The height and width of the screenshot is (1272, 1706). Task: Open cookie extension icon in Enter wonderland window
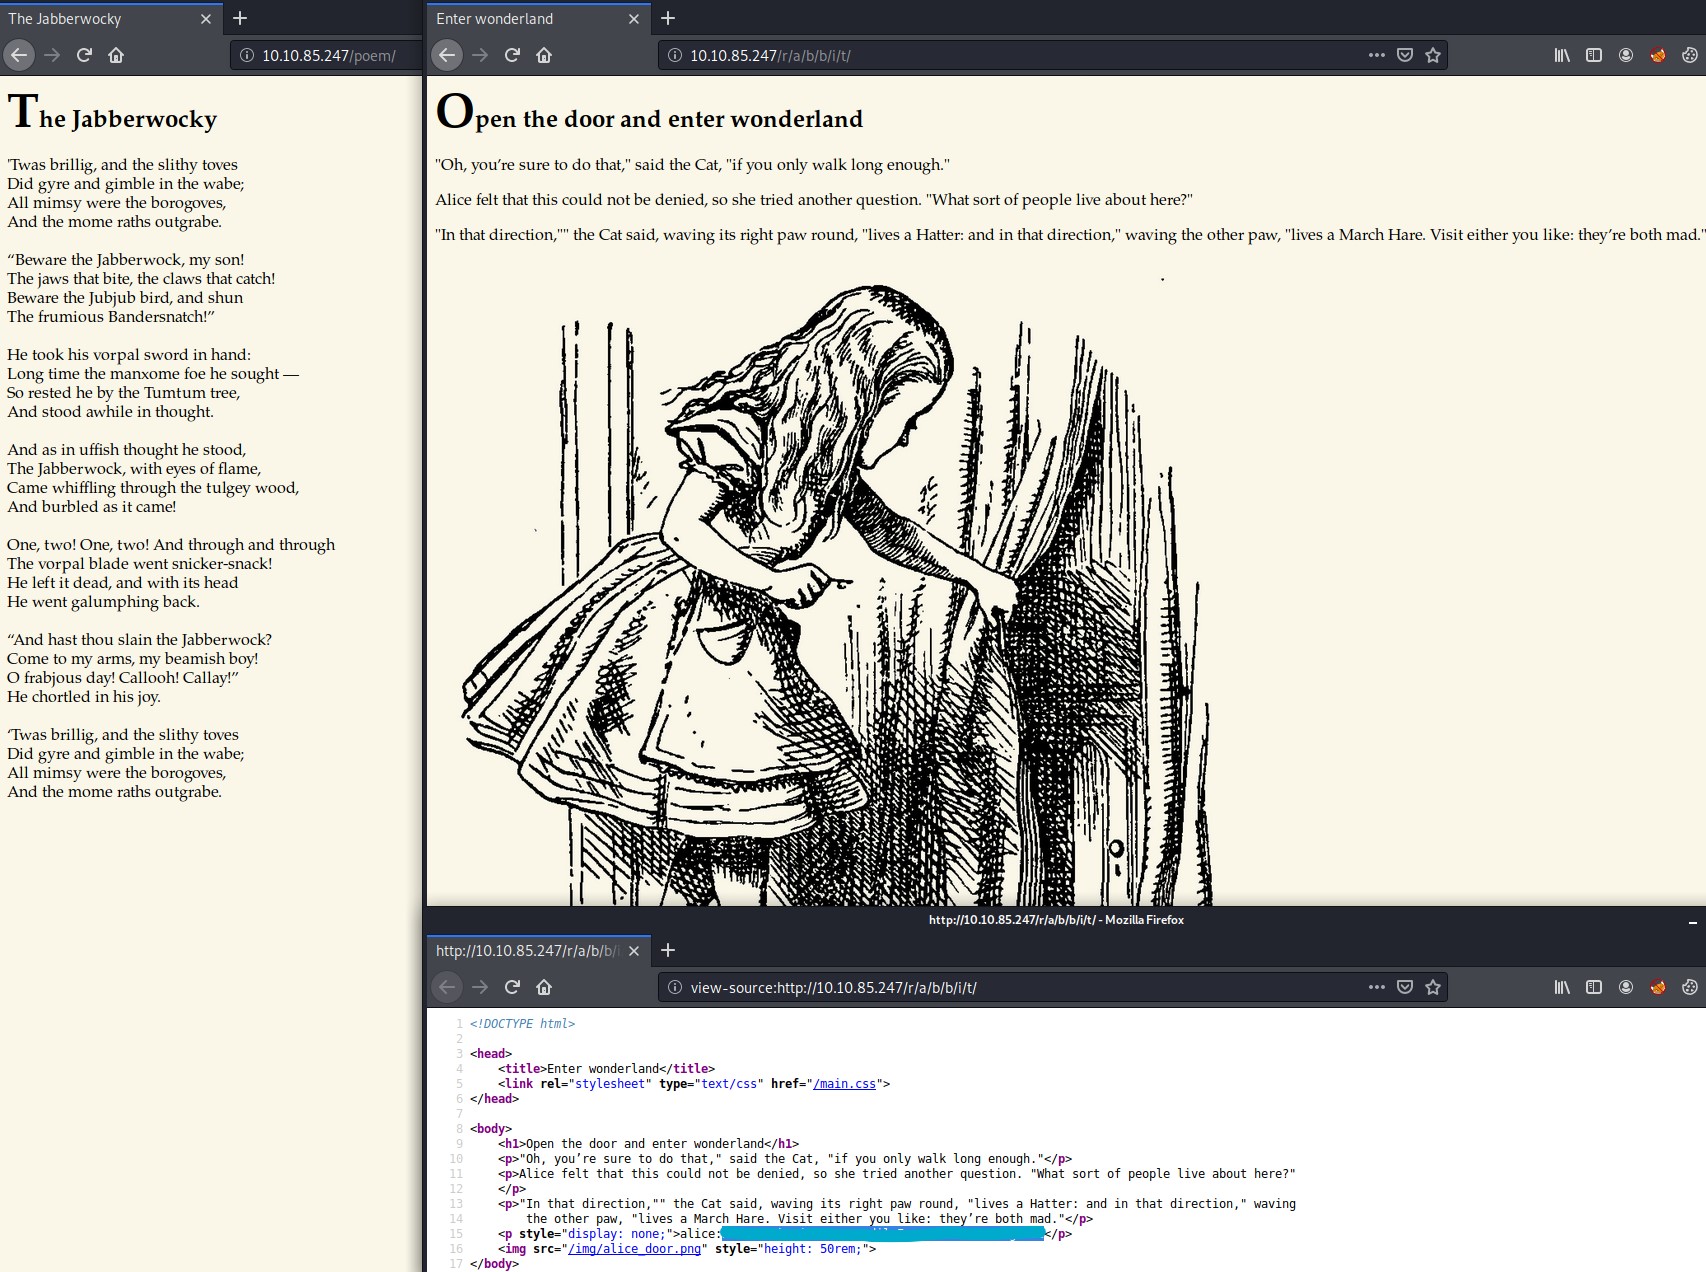[1690, 55]
